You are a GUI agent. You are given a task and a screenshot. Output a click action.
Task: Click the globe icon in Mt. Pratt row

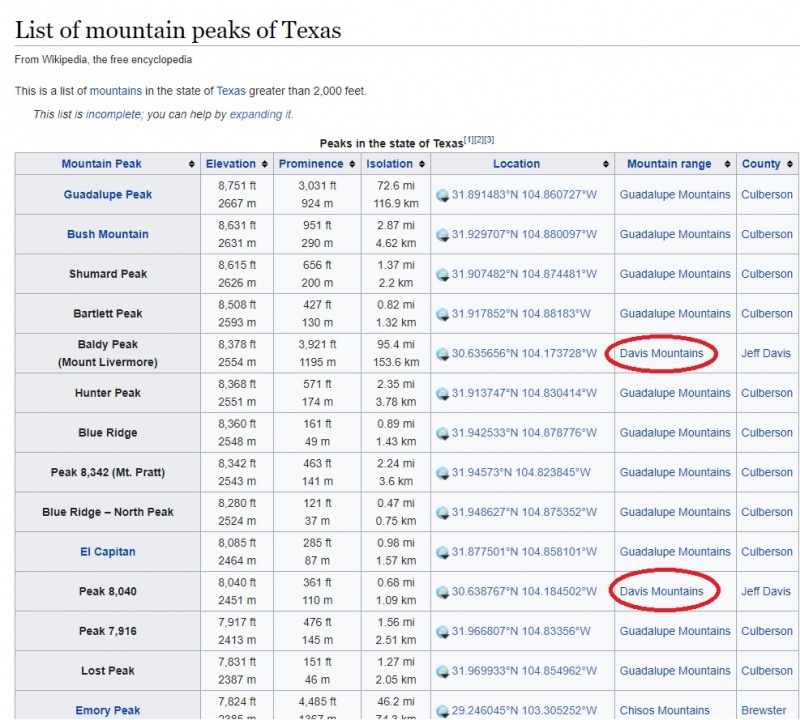click(x=442, y=473)
